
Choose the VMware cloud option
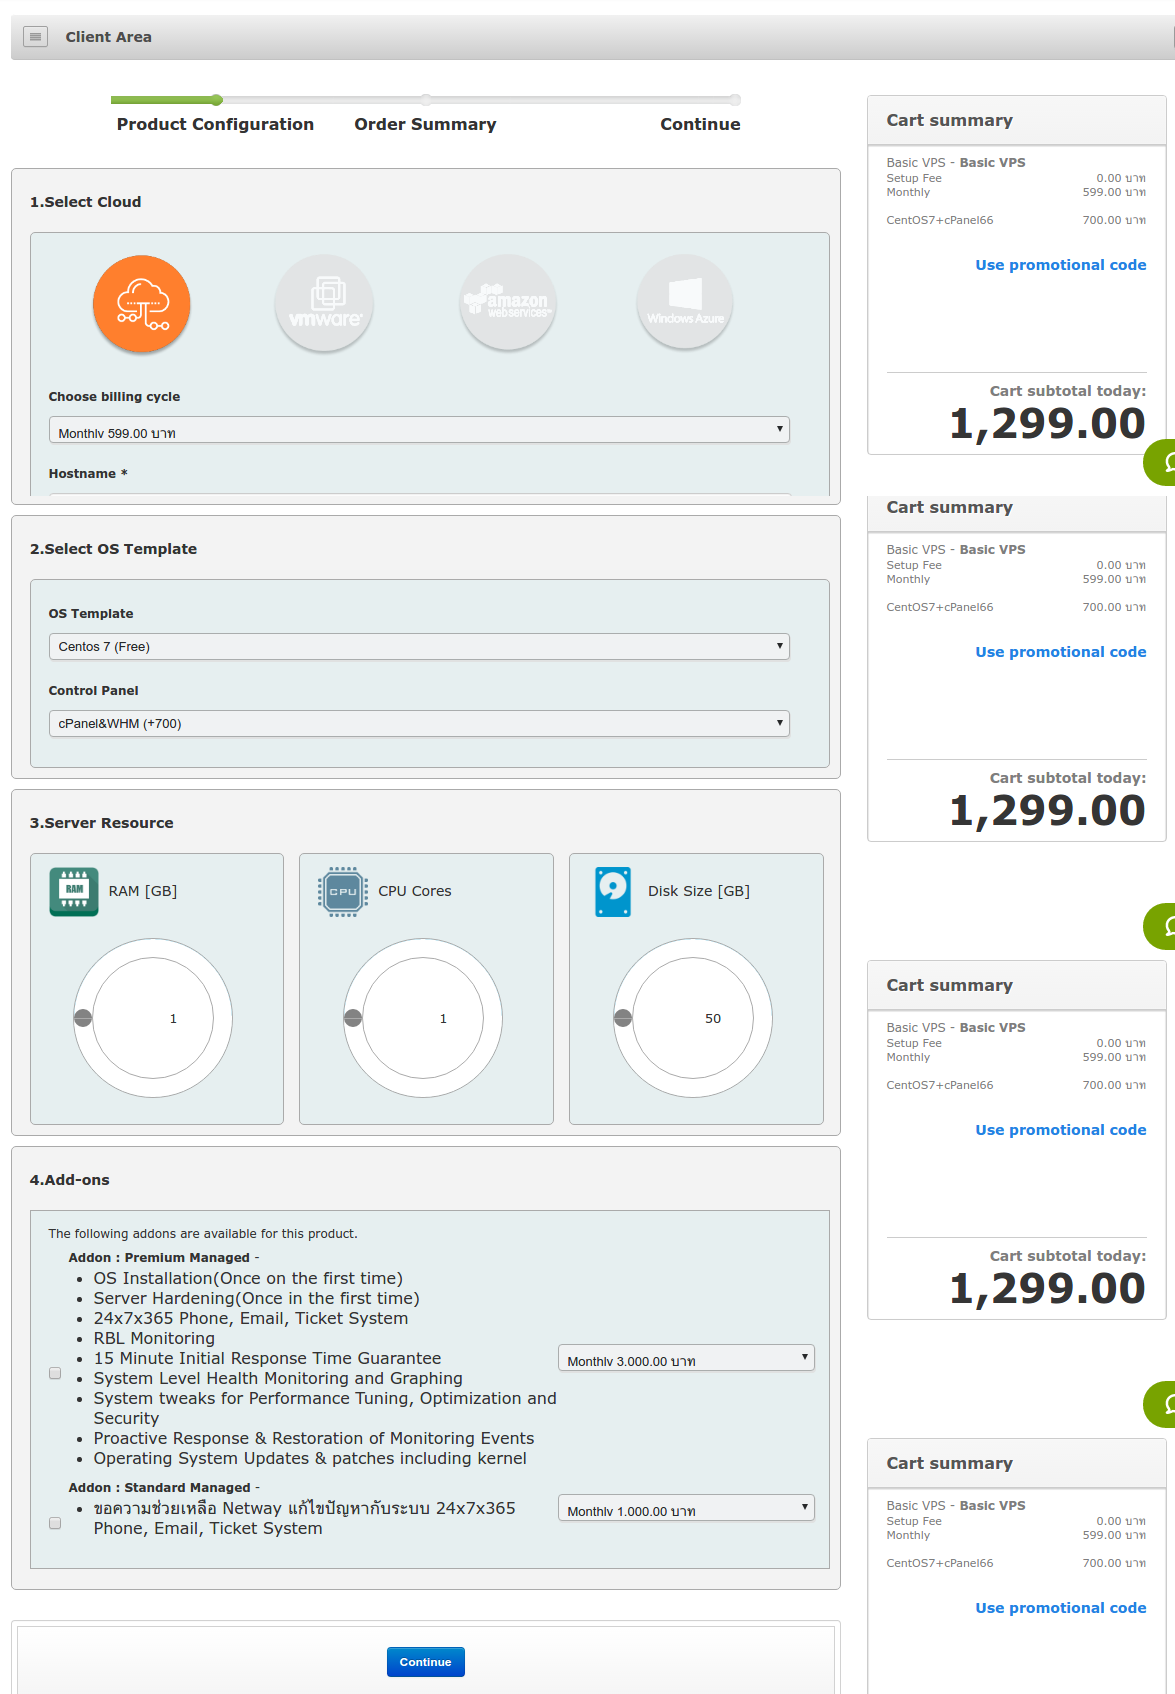tap(324, 304)
